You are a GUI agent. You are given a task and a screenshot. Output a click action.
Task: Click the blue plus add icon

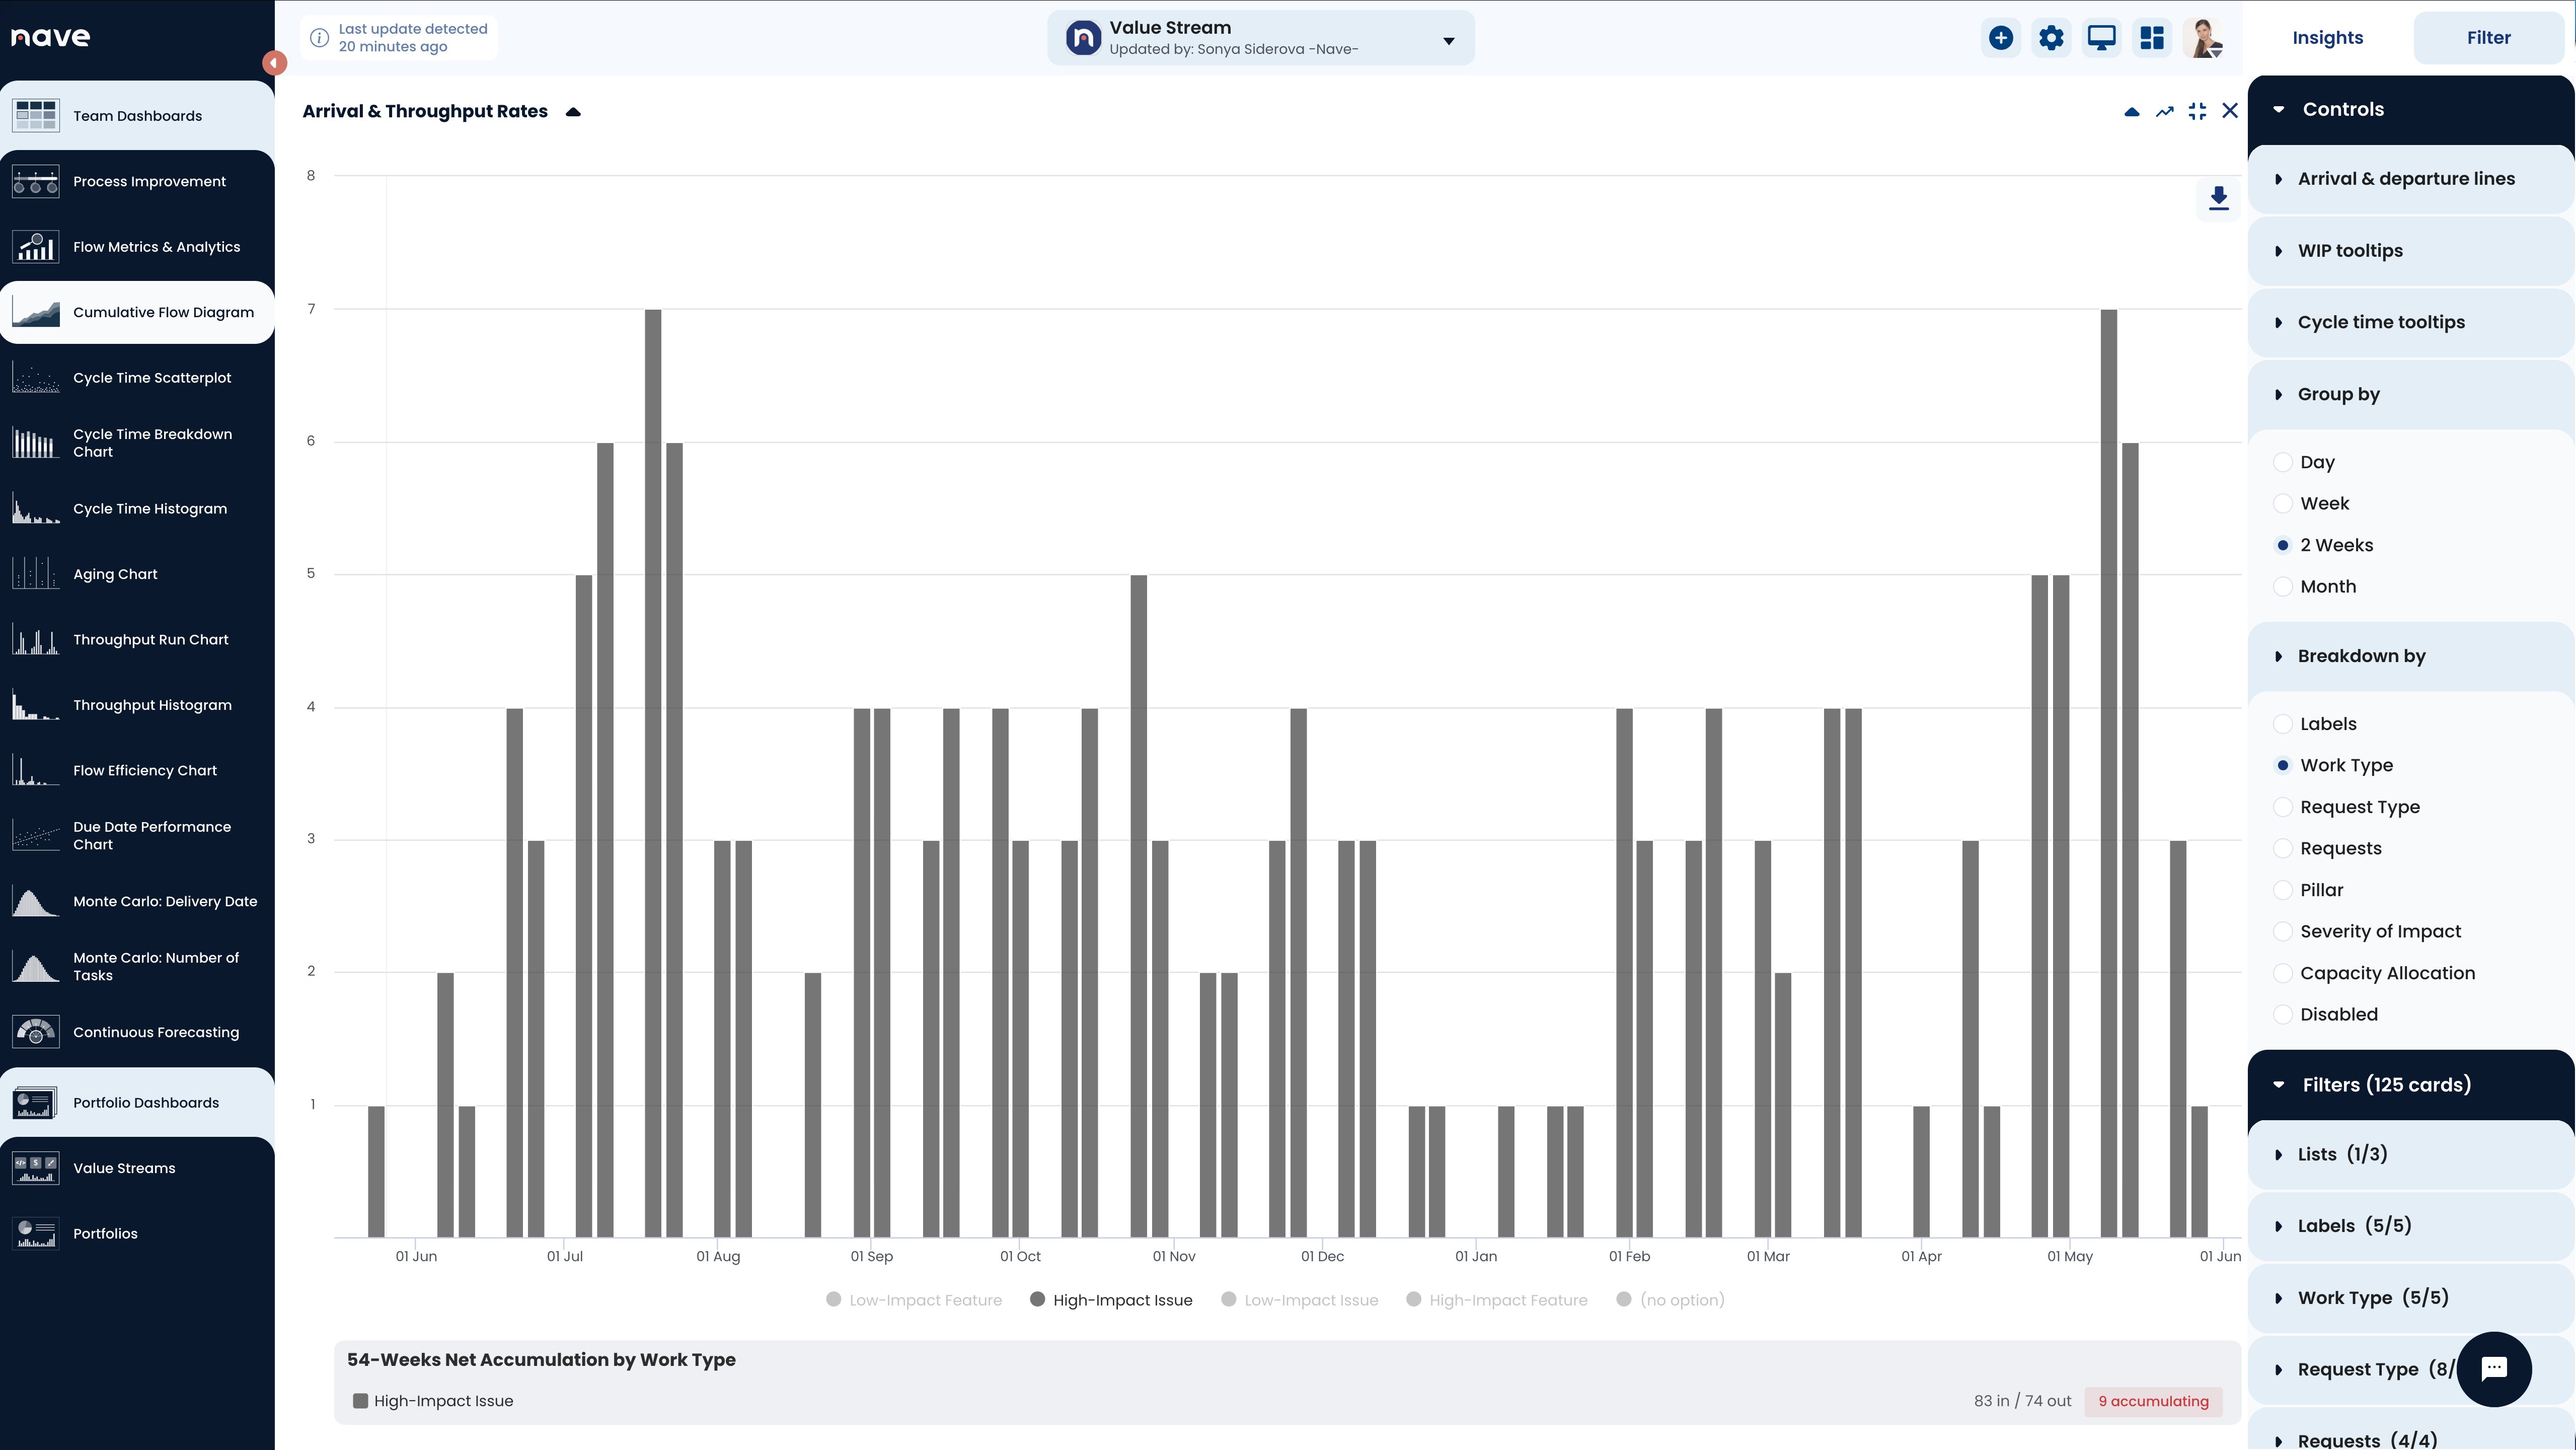(x=2000, y=38)
